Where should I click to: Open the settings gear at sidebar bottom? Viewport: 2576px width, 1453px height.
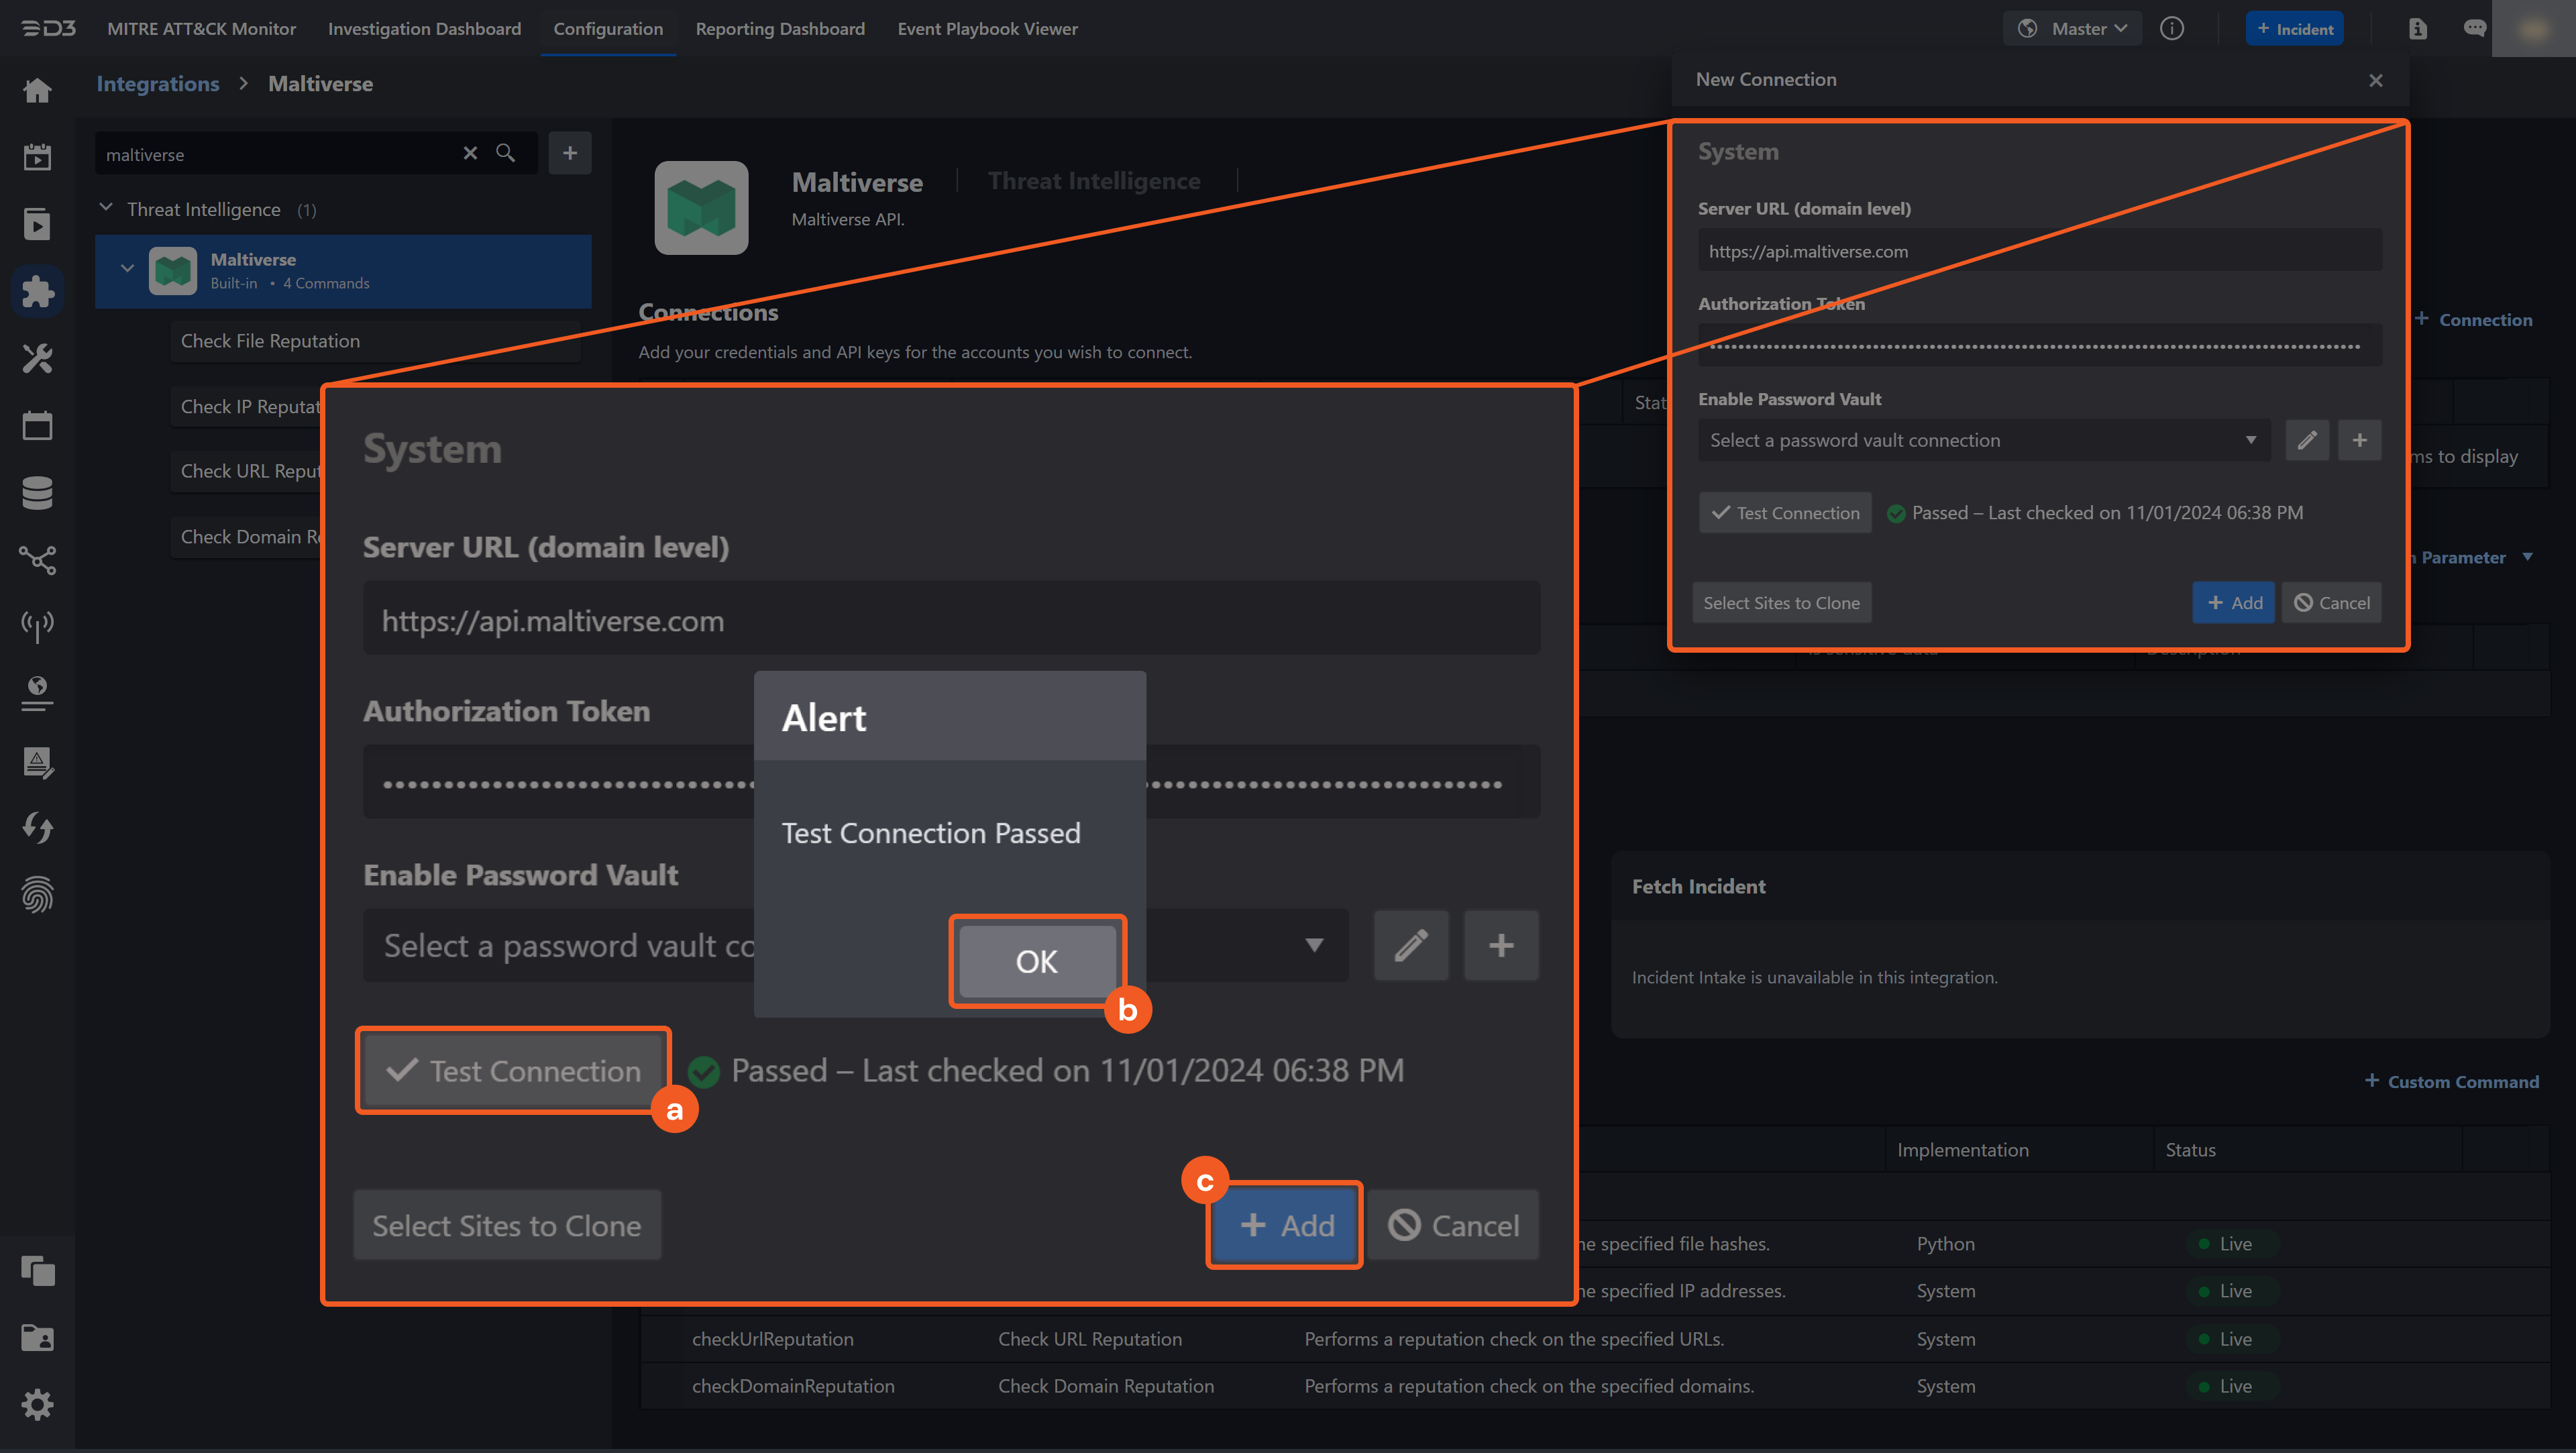37,1404
